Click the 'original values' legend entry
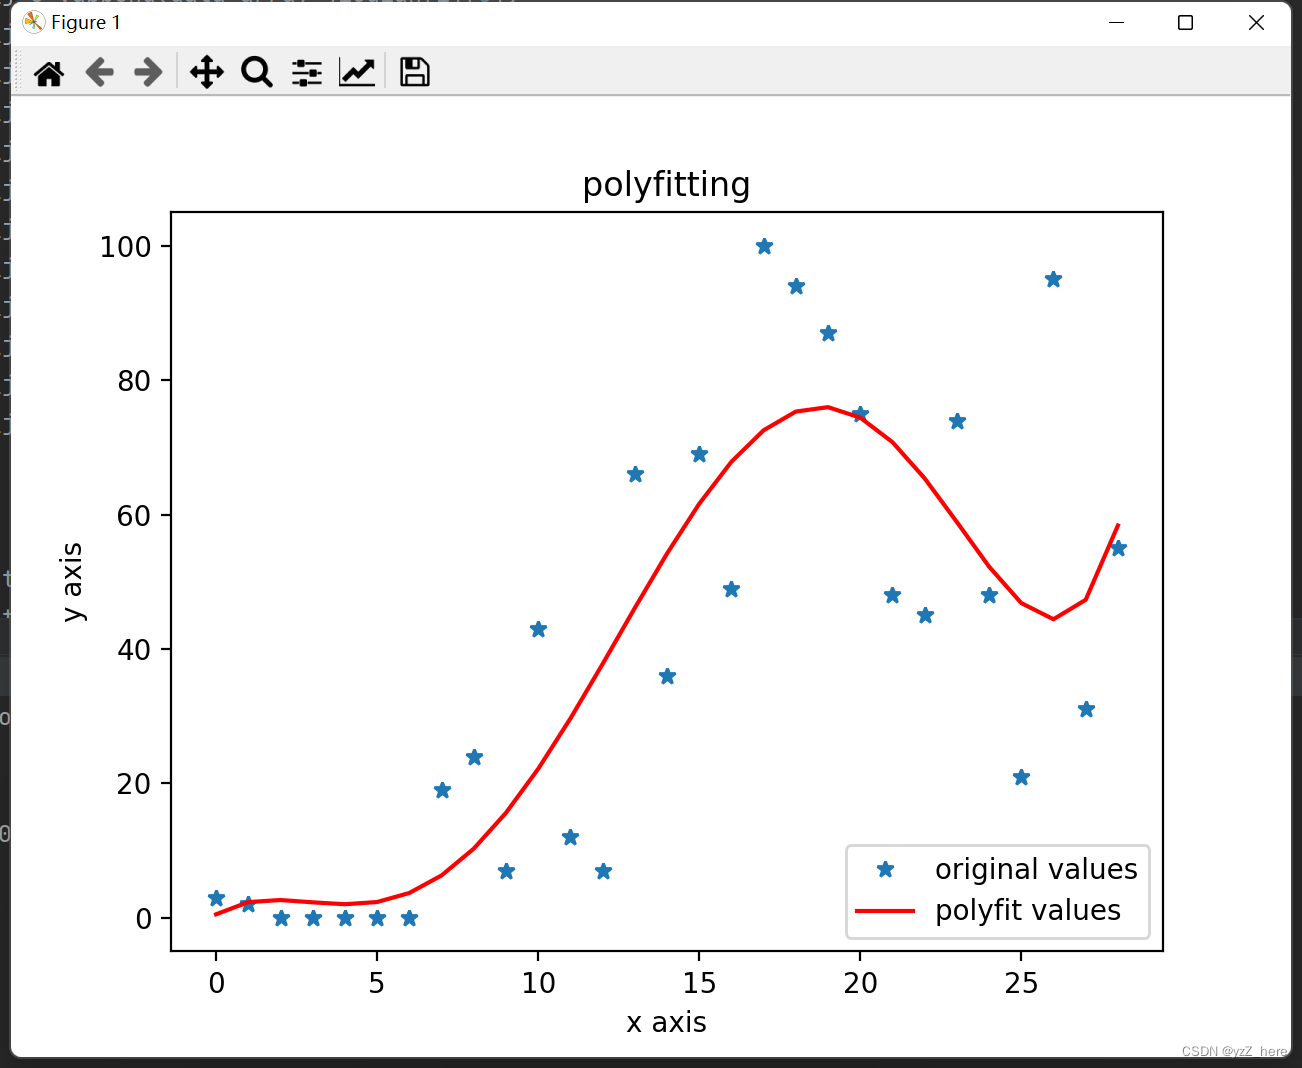Image resolution: width=1302 pixels, height=1068 pixels. (1036, 869)
